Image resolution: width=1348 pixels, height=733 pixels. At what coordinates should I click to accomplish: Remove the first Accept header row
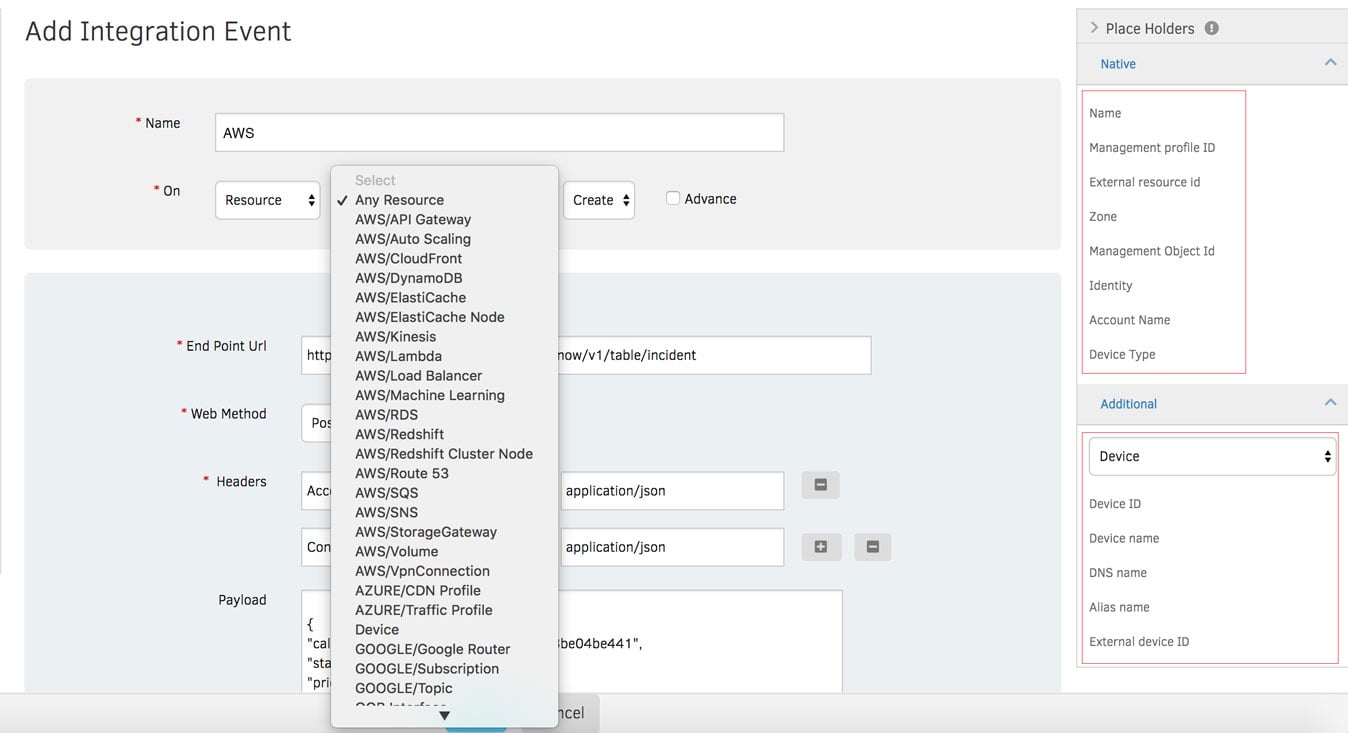(821, 485)
